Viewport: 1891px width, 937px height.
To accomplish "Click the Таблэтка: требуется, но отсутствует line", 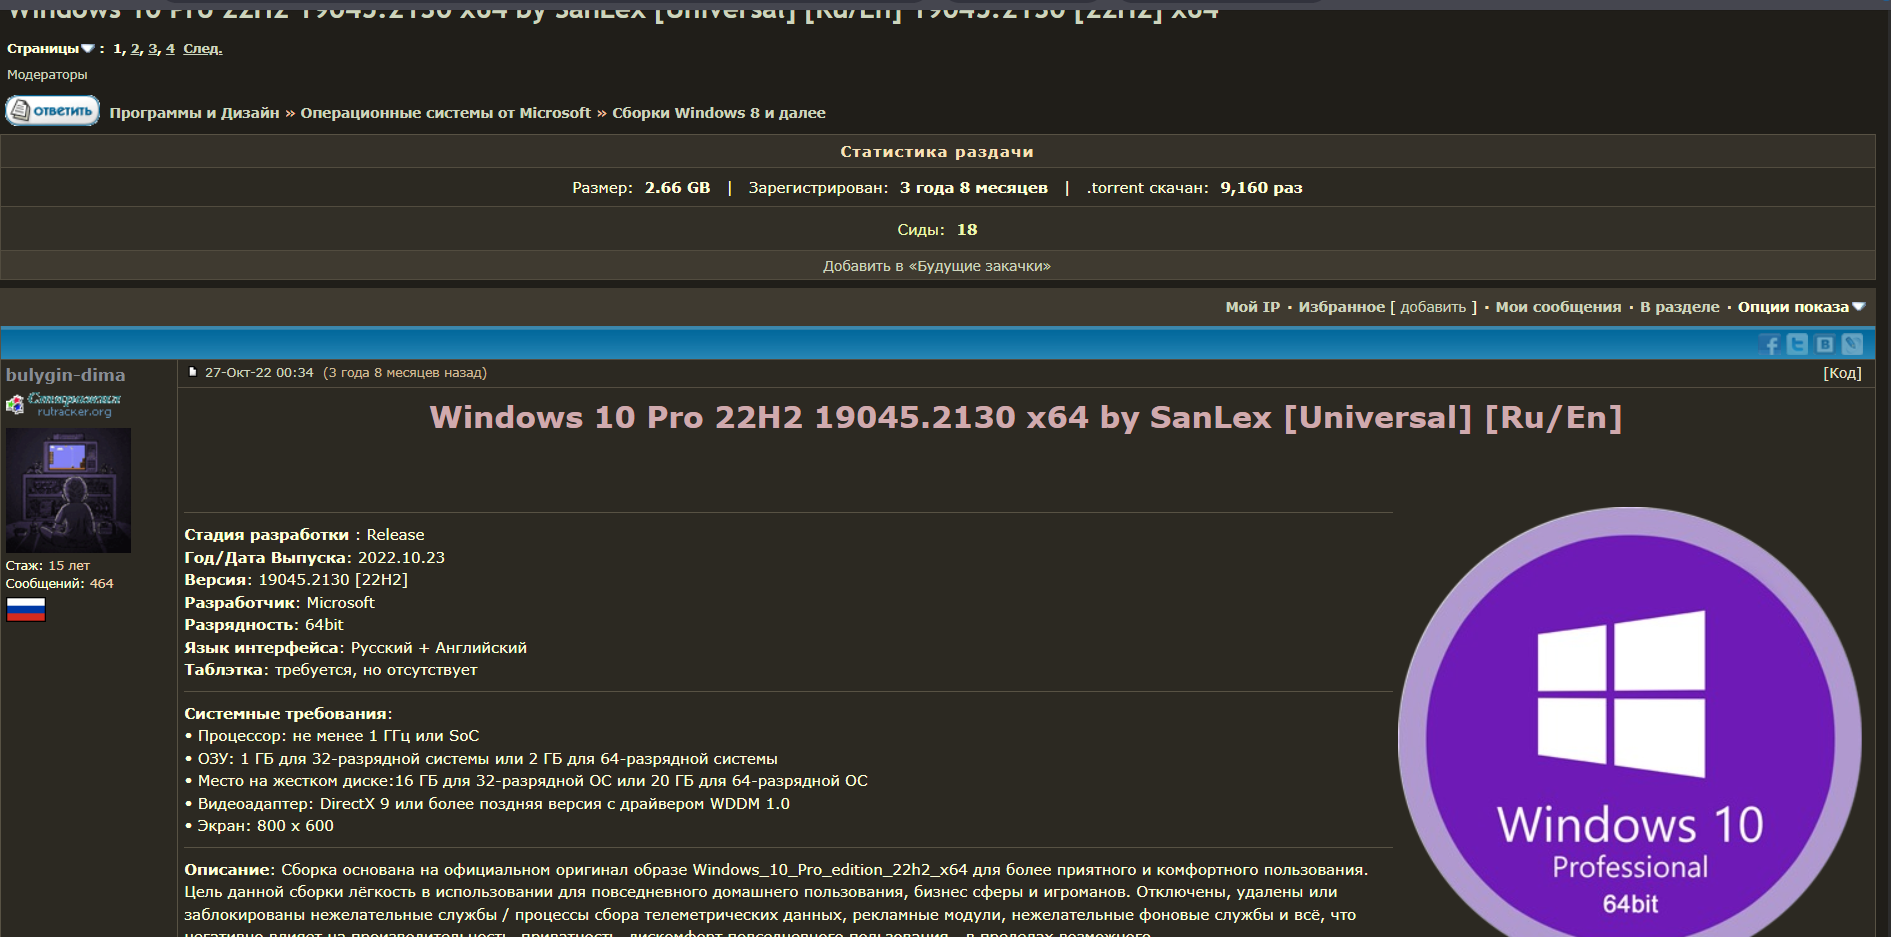I will click(330, 670).
